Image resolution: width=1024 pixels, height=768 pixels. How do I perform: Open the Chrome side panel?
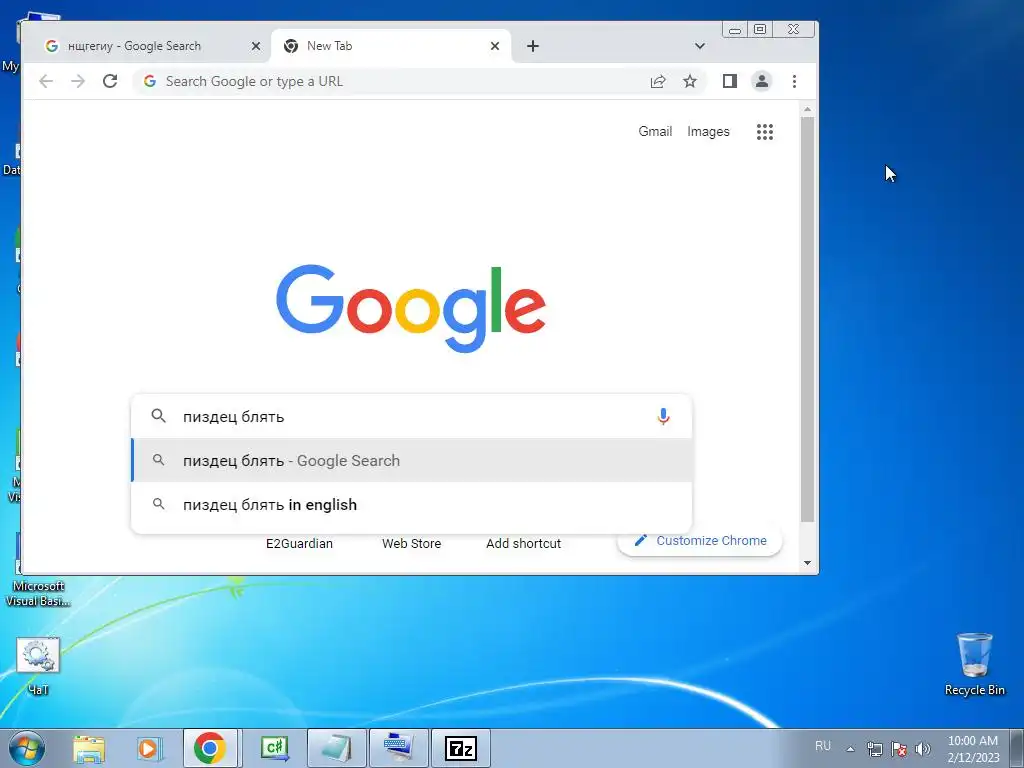click(729, 81)
